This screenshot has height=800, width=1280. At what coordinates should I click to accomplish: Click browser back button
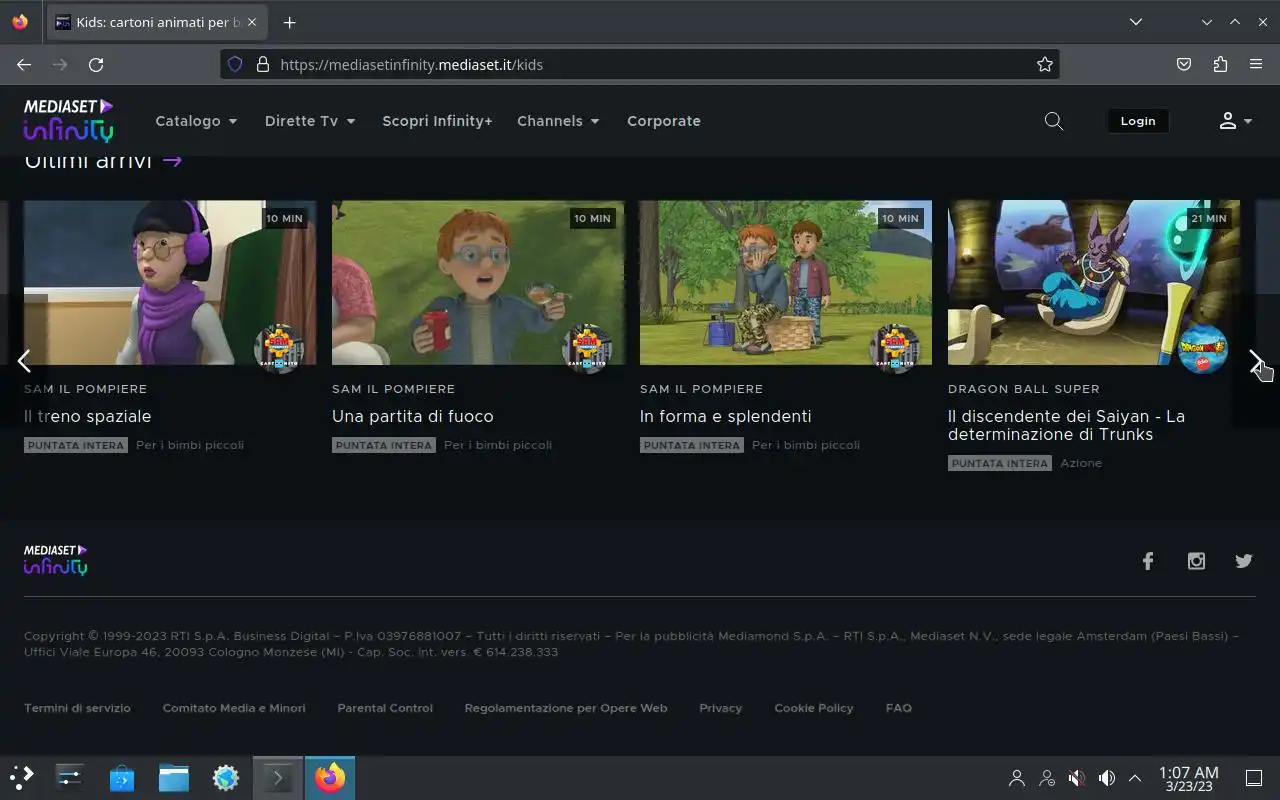click(x=24, y=64)
